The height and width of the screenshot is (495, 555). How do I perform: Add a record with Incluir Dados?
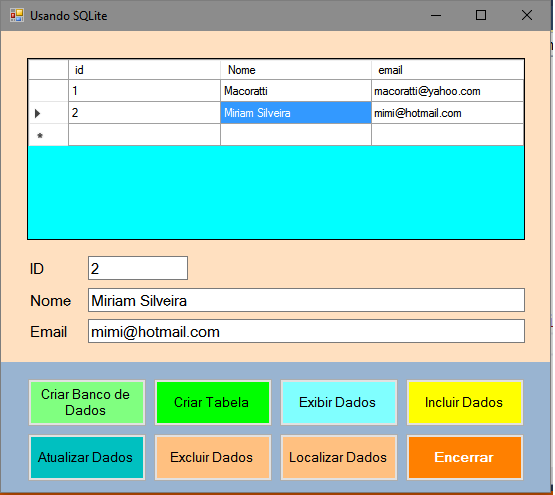pyautogui.click(x=465, y=403)
